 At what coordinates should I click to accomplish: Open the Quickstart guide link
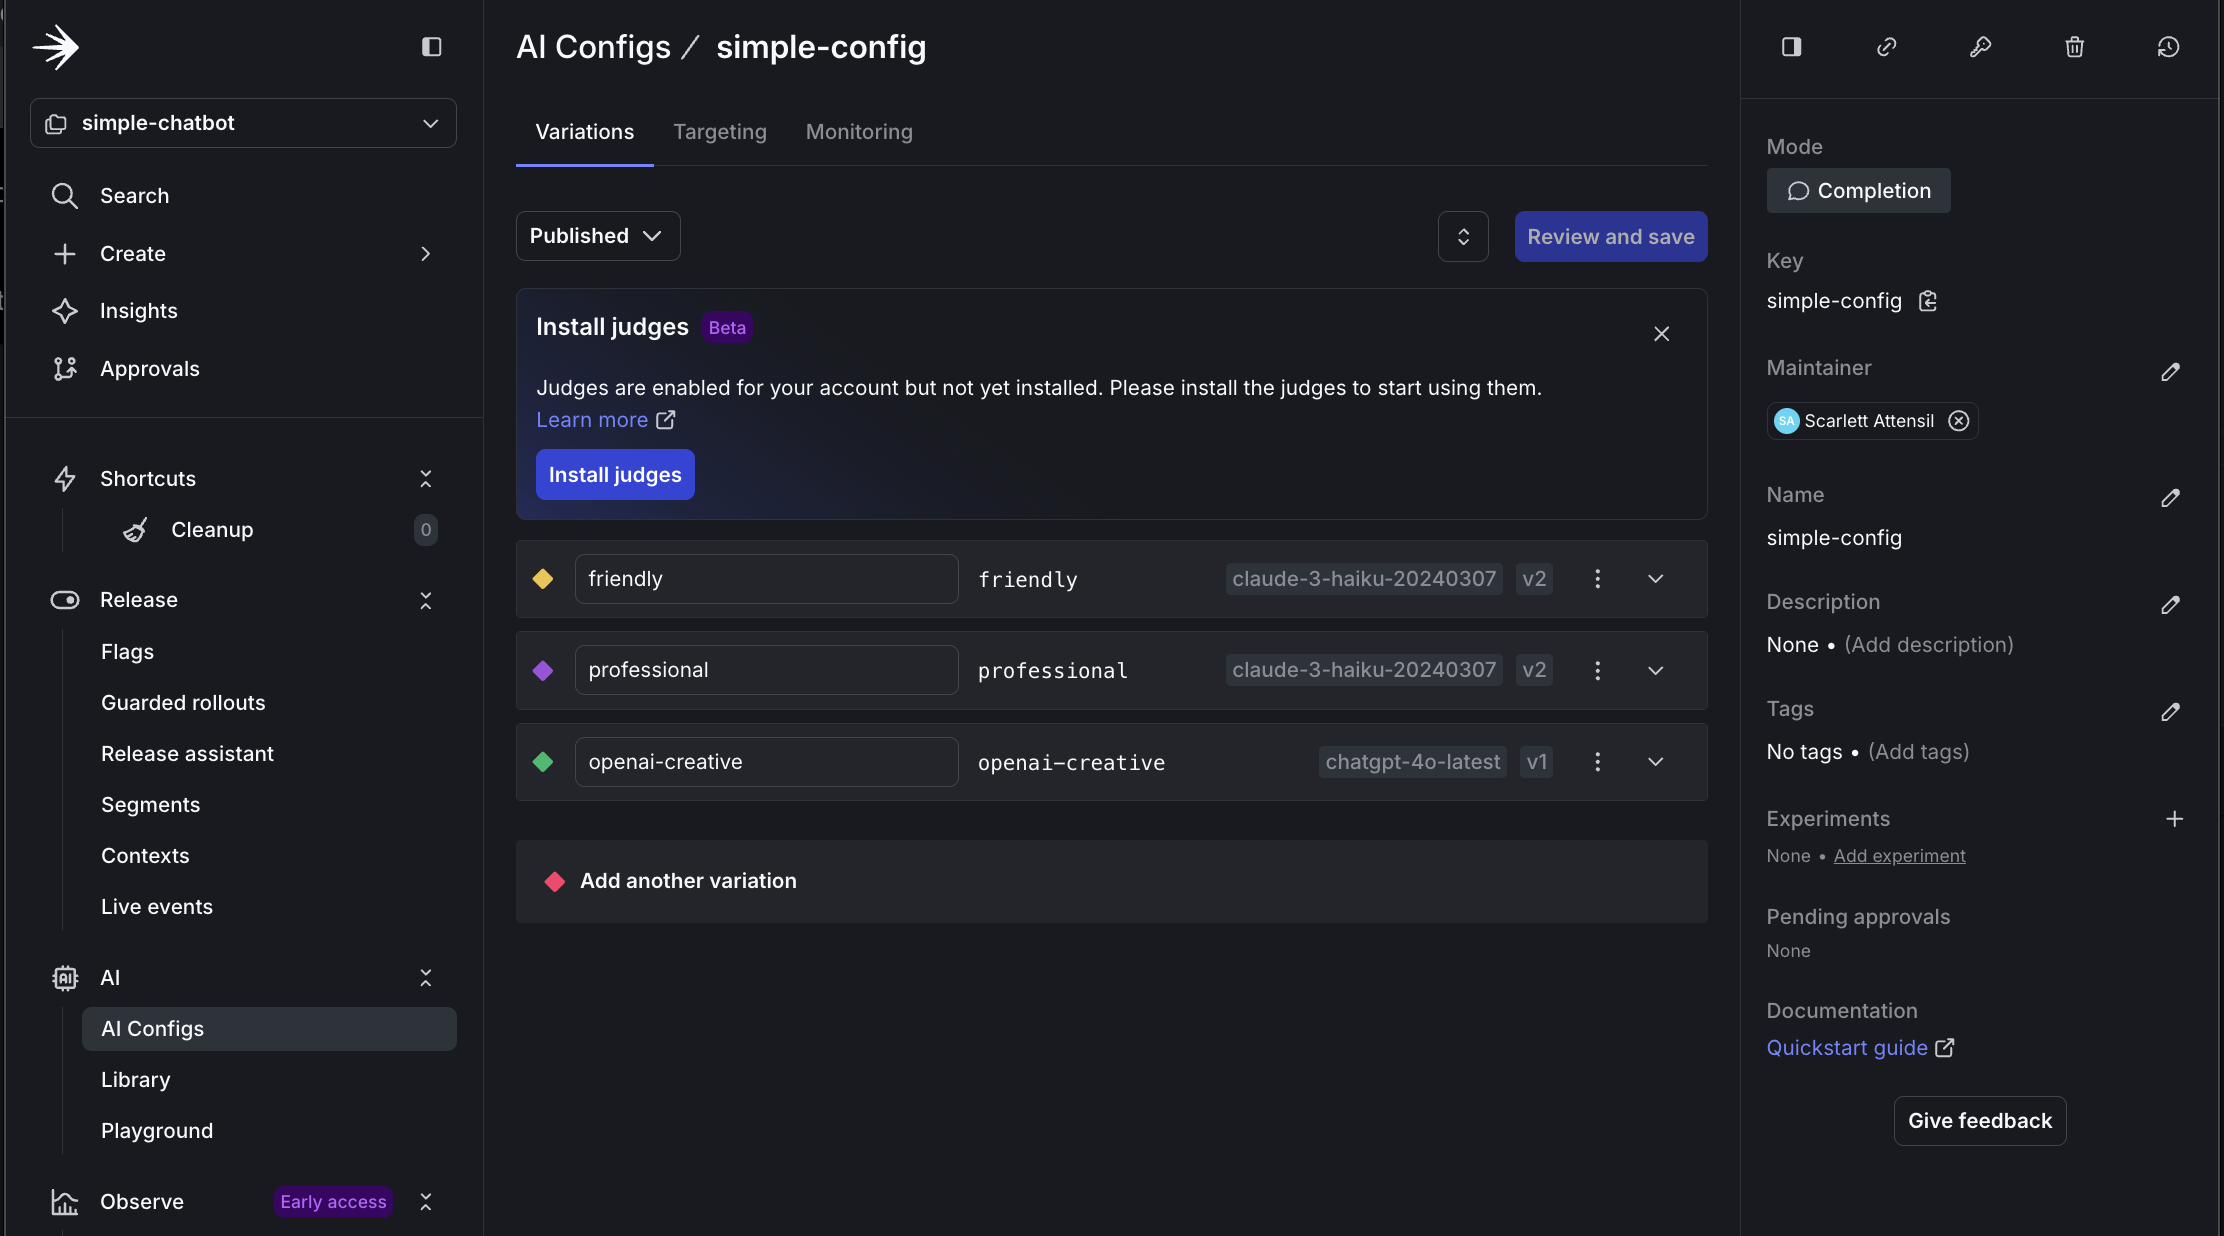tap(1845, 1047)
